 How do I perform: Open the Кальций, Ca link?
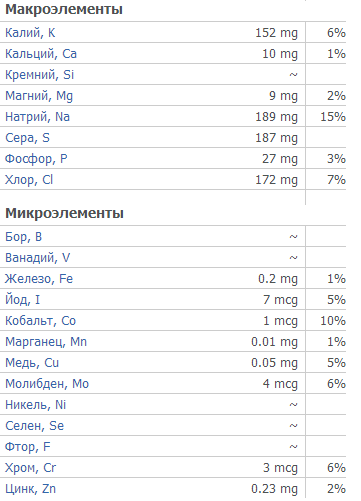pos(41,54)
